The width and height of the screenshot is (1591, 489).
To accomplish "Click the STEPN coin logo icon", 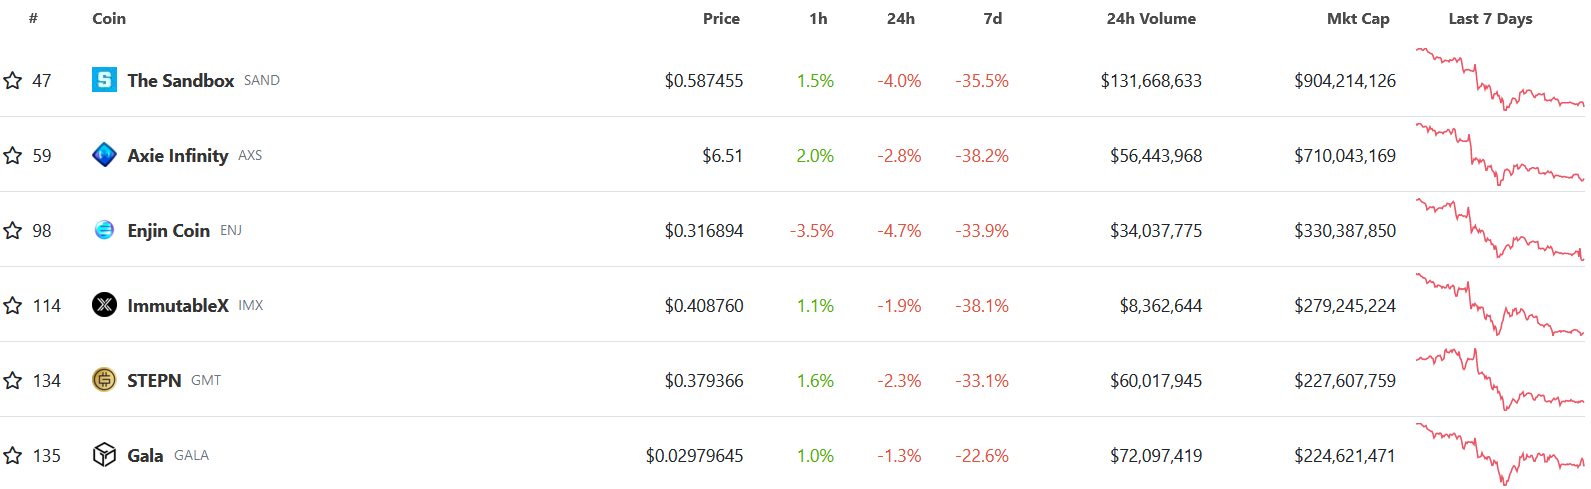I will tap(104, 380).
